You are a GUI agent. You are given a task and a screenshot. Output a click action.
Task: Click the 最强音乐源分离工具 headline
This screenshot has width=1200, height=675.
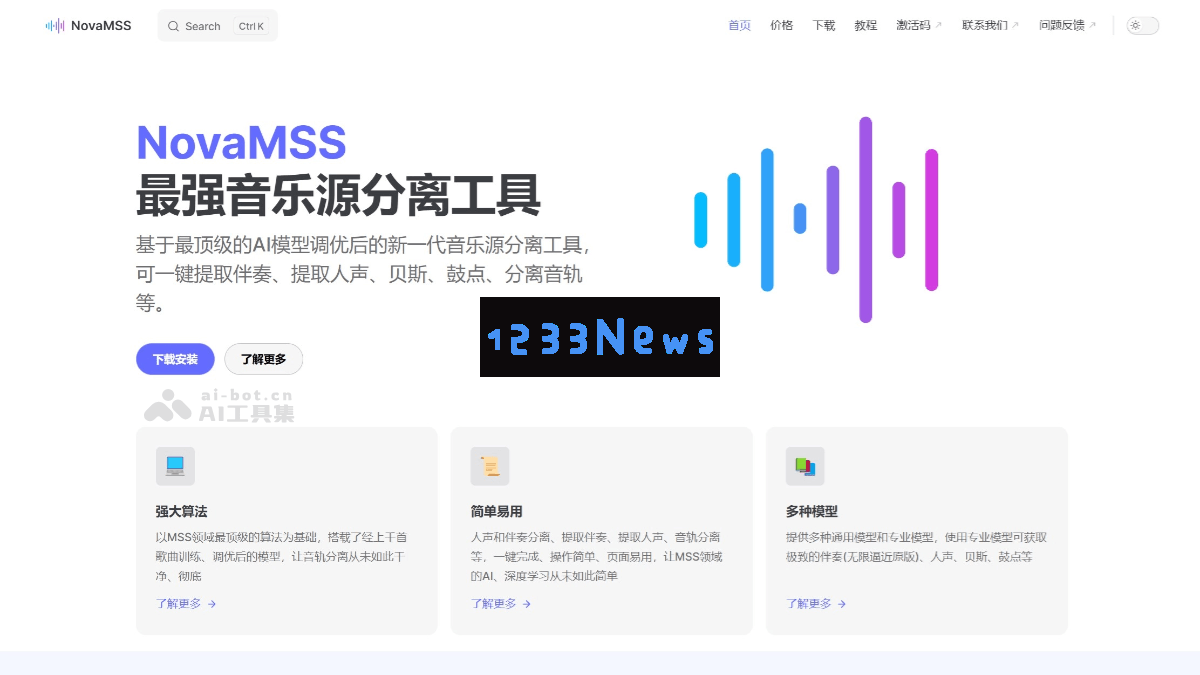339,196
